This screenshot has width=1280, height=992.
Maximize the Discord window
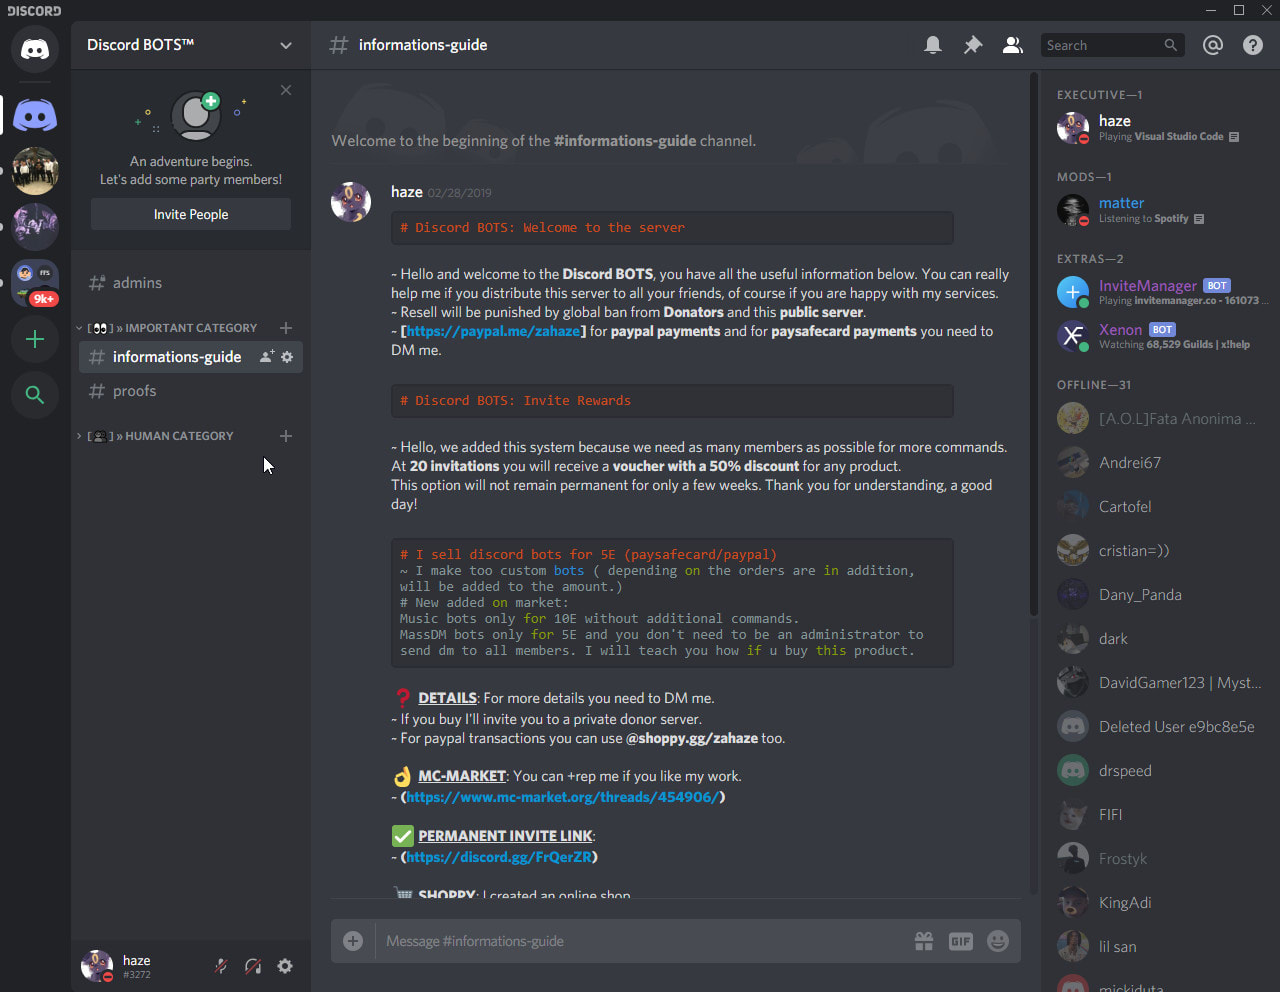(x=1239, y=10)
